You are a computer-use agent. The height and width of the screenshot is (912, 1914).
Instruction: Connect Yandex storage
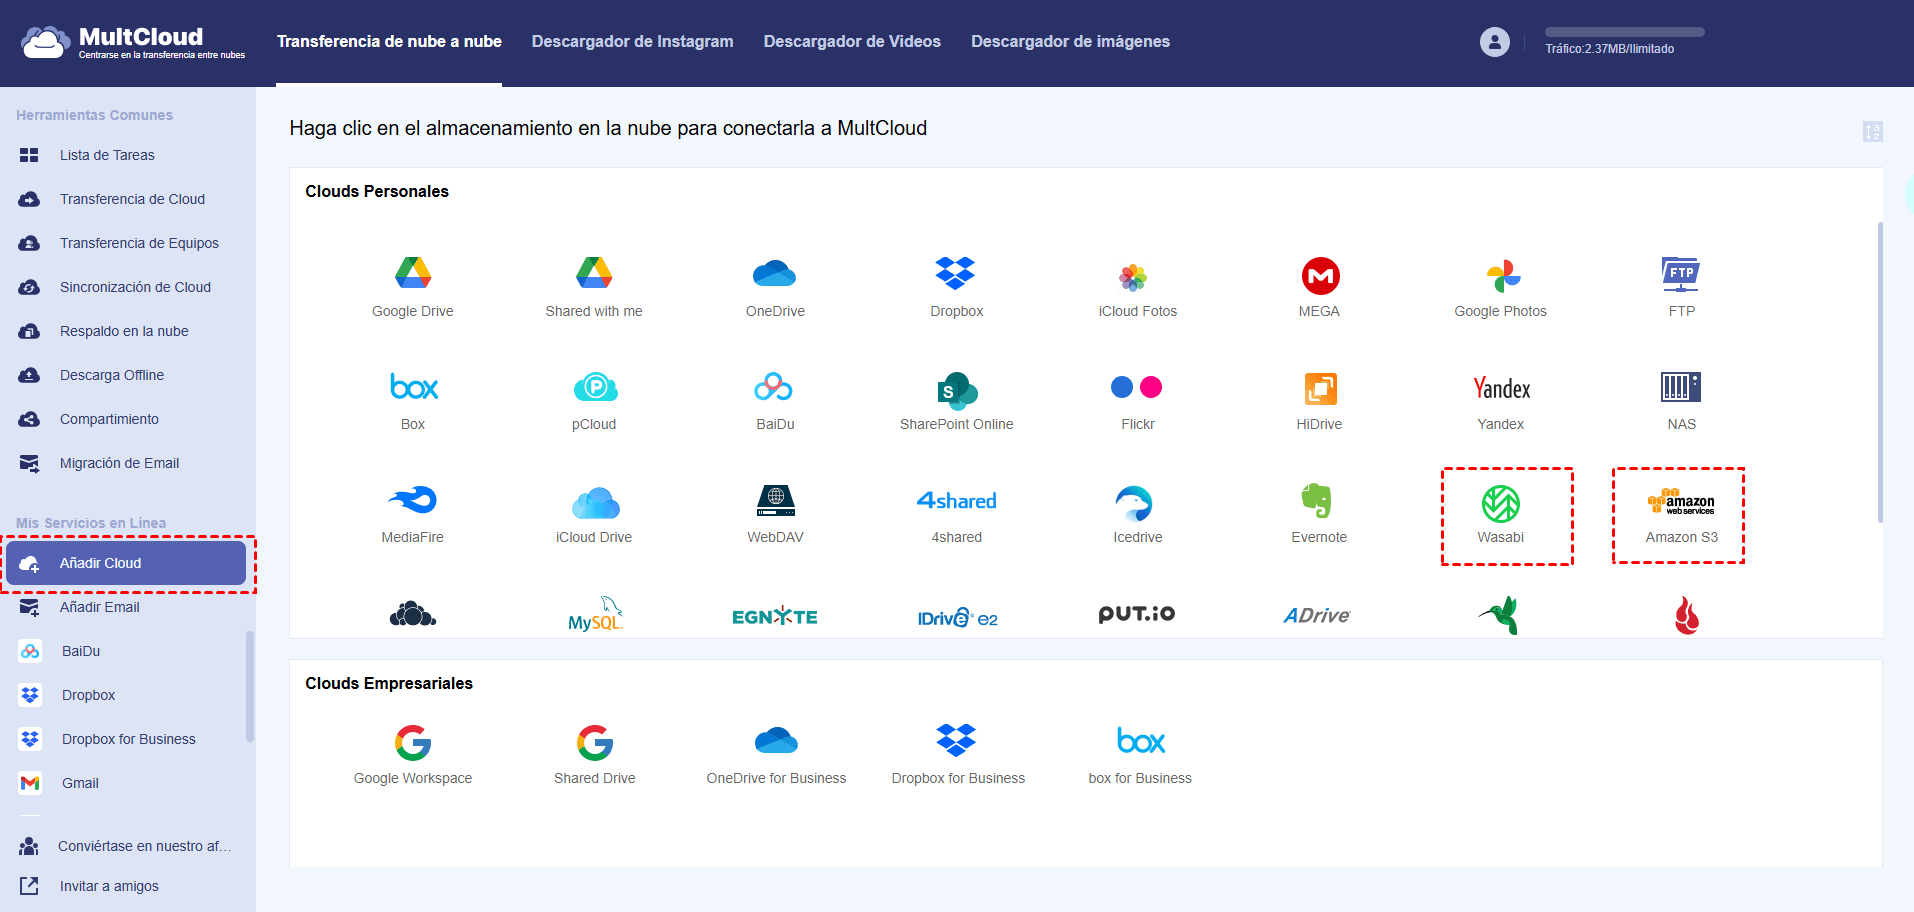pos(1500,400)
